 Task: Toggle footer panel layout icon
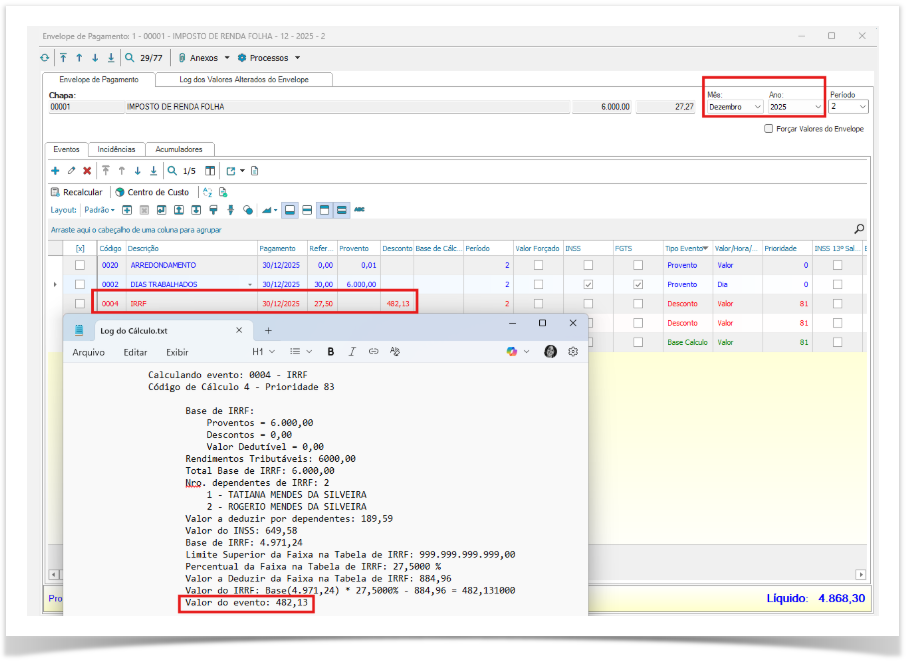coord(289,210)
